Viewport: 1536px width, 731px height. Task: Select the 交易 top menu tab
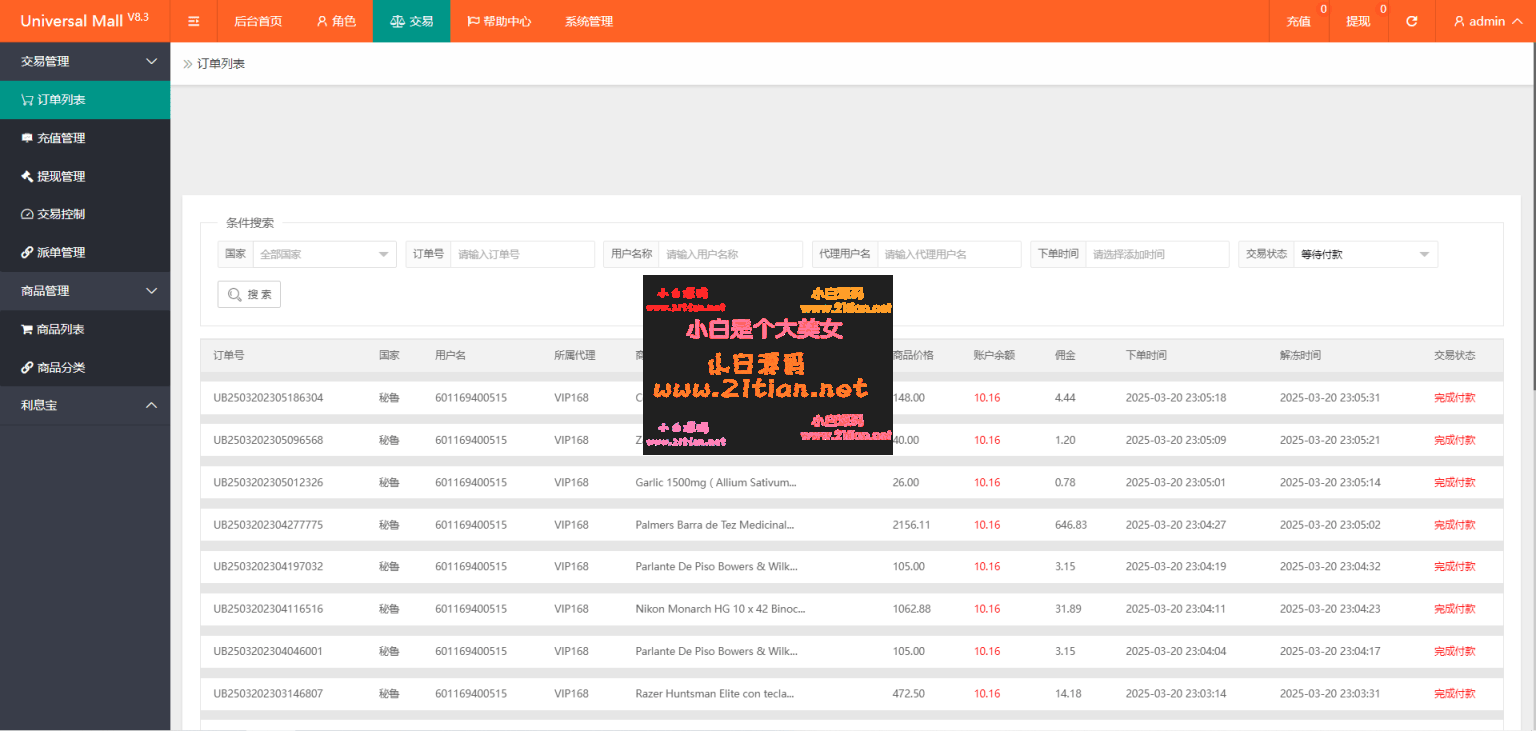tap(411, 21)
